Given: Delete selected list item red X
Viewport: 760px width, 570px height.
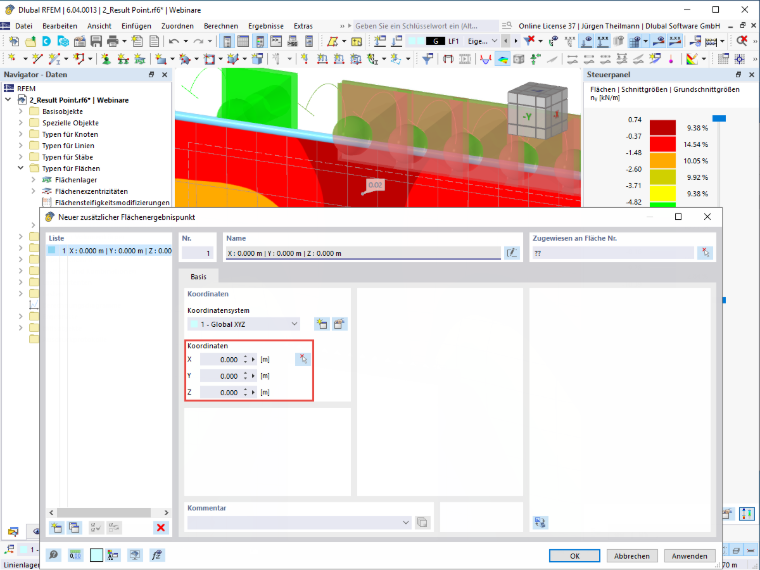Looking at the screenshot, I should click(161, 528).
